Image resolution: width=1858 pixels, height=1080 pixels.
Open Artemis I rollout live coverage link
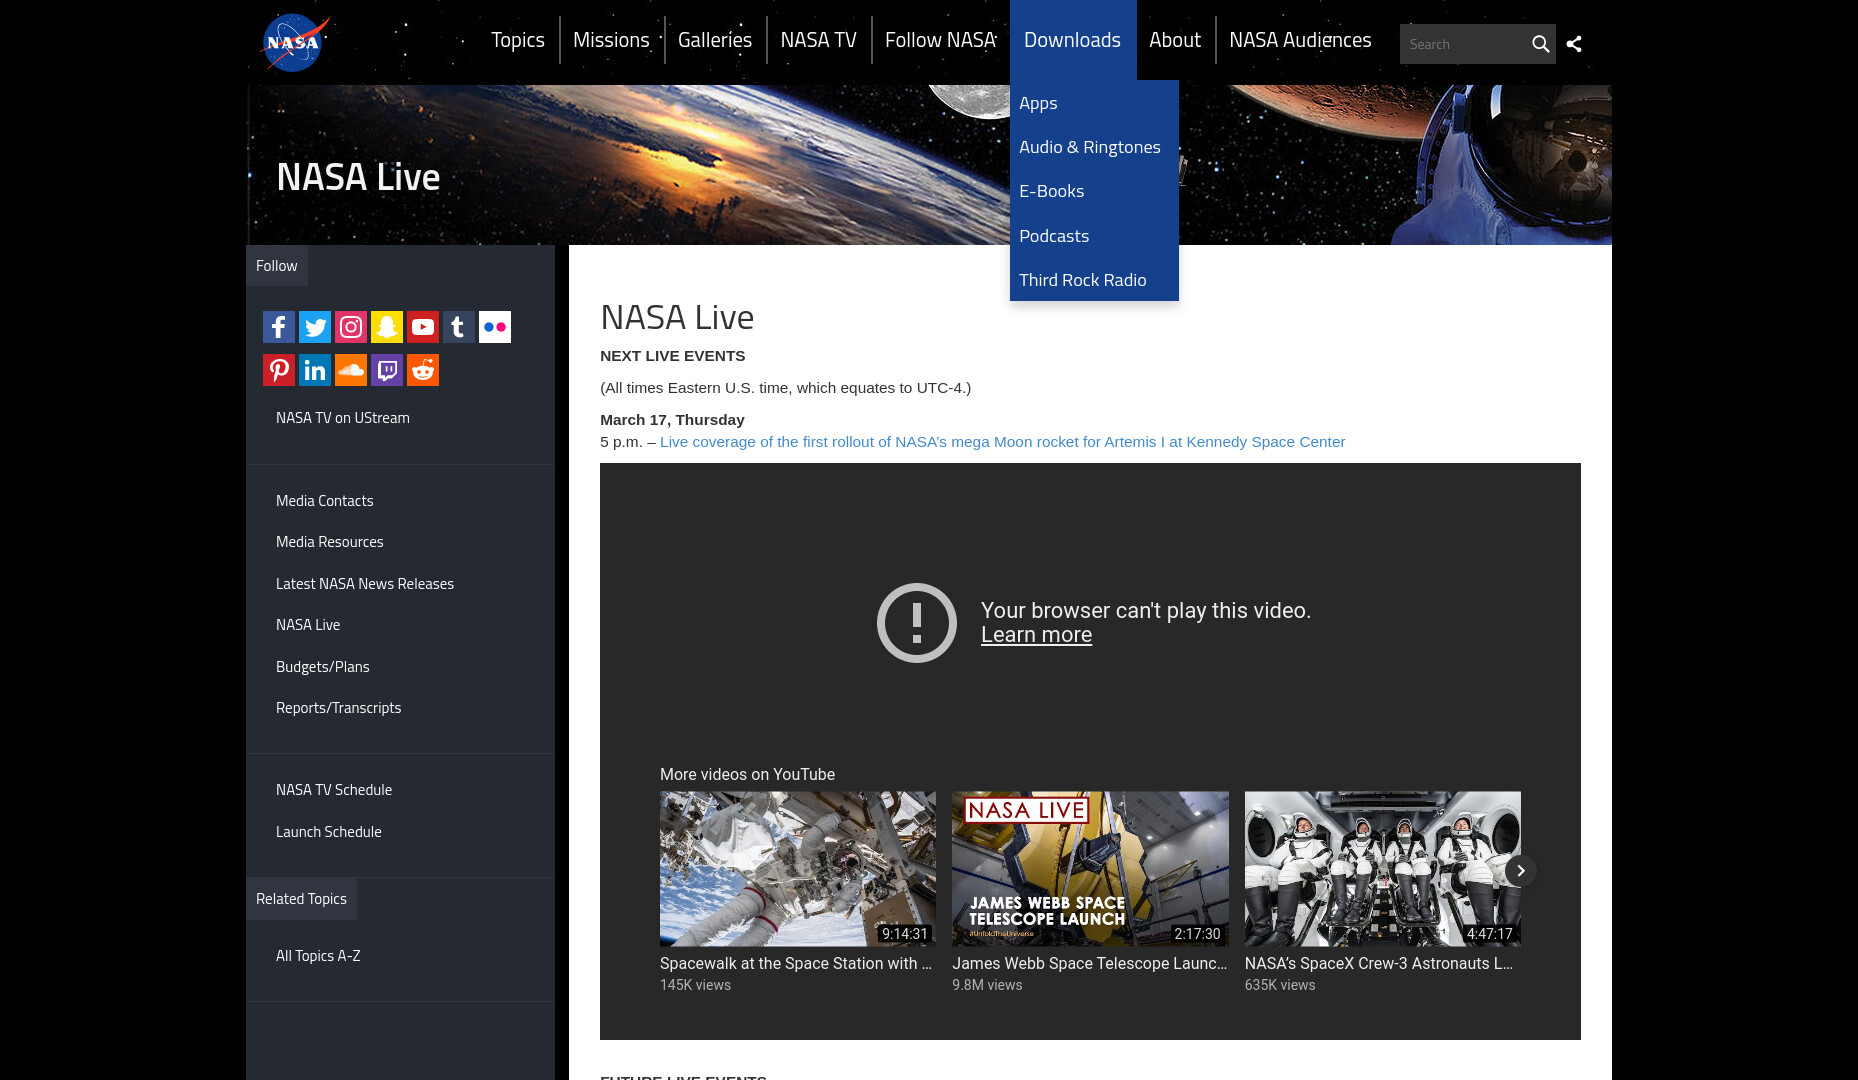(1002, 442)
